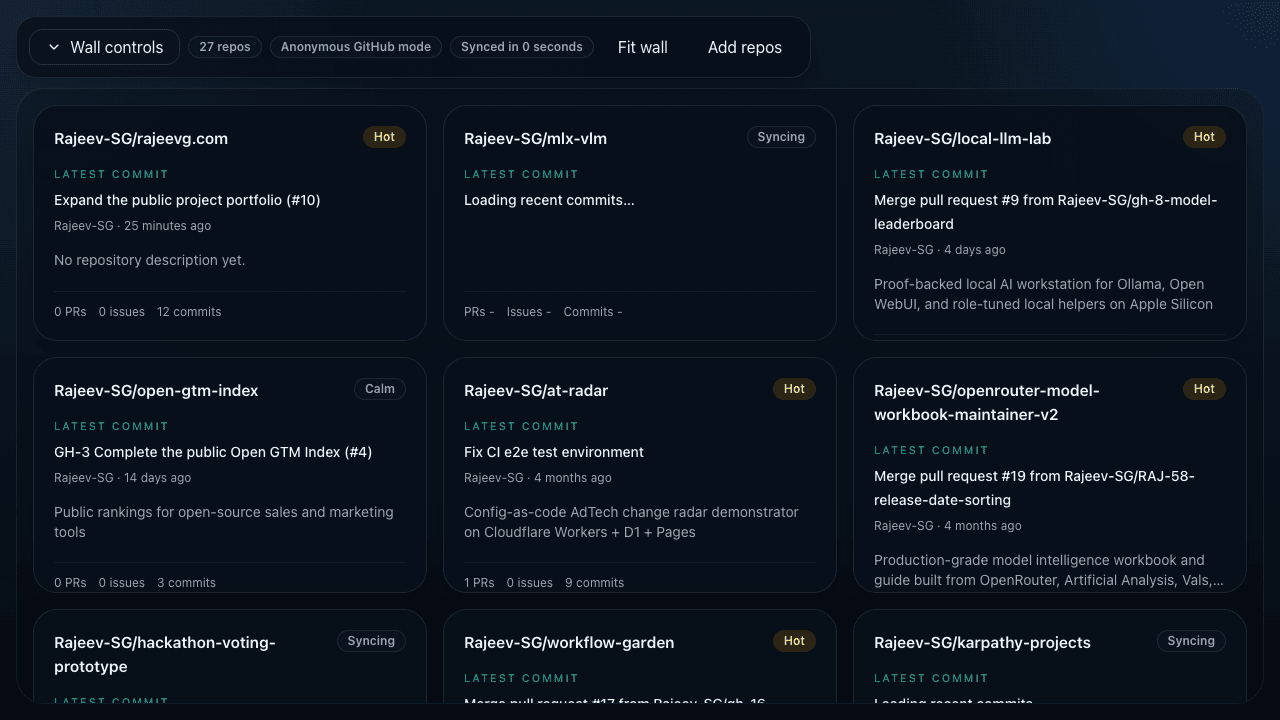The image size is (1280, 720).
Task: Click the Synced in 0 seconds badge
Action: [522, 47]
